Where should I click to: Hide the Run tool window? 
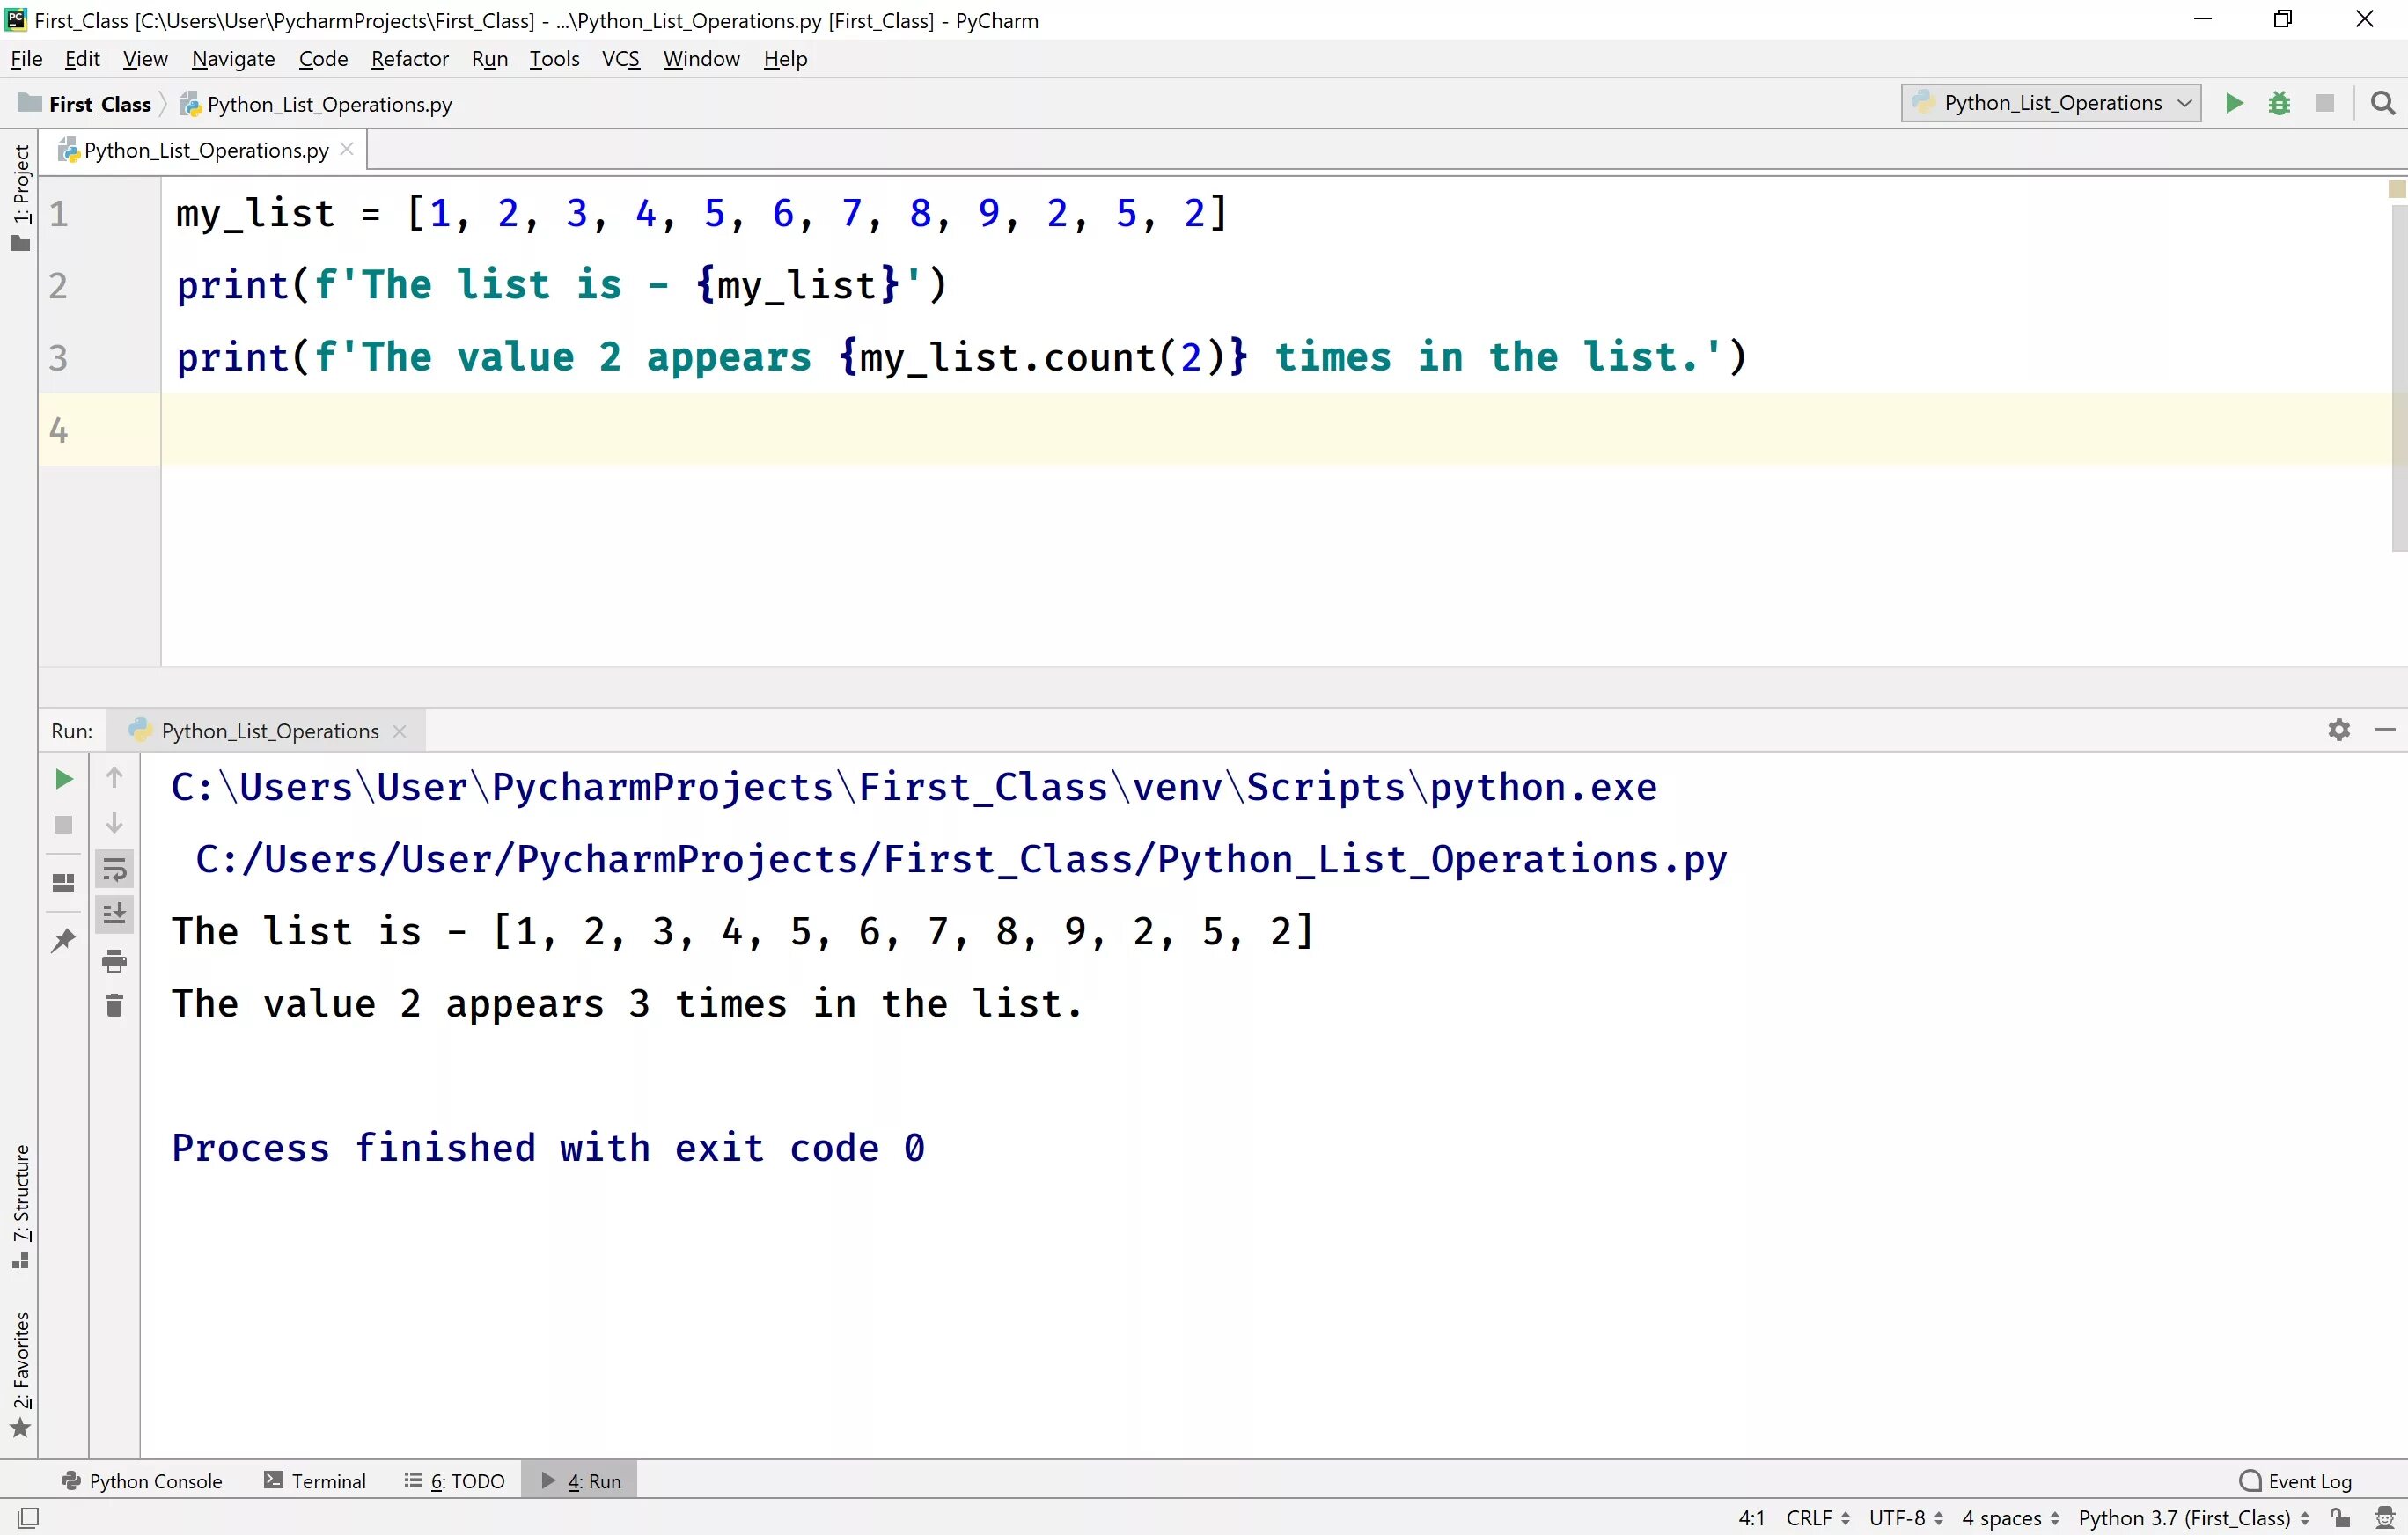click(2384, 730)
